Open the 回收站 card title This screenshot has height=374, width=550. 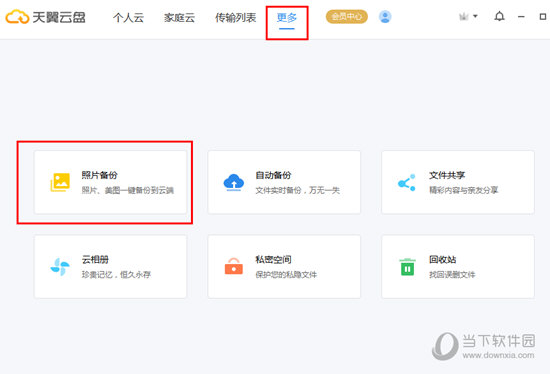(x=442, y=260)
